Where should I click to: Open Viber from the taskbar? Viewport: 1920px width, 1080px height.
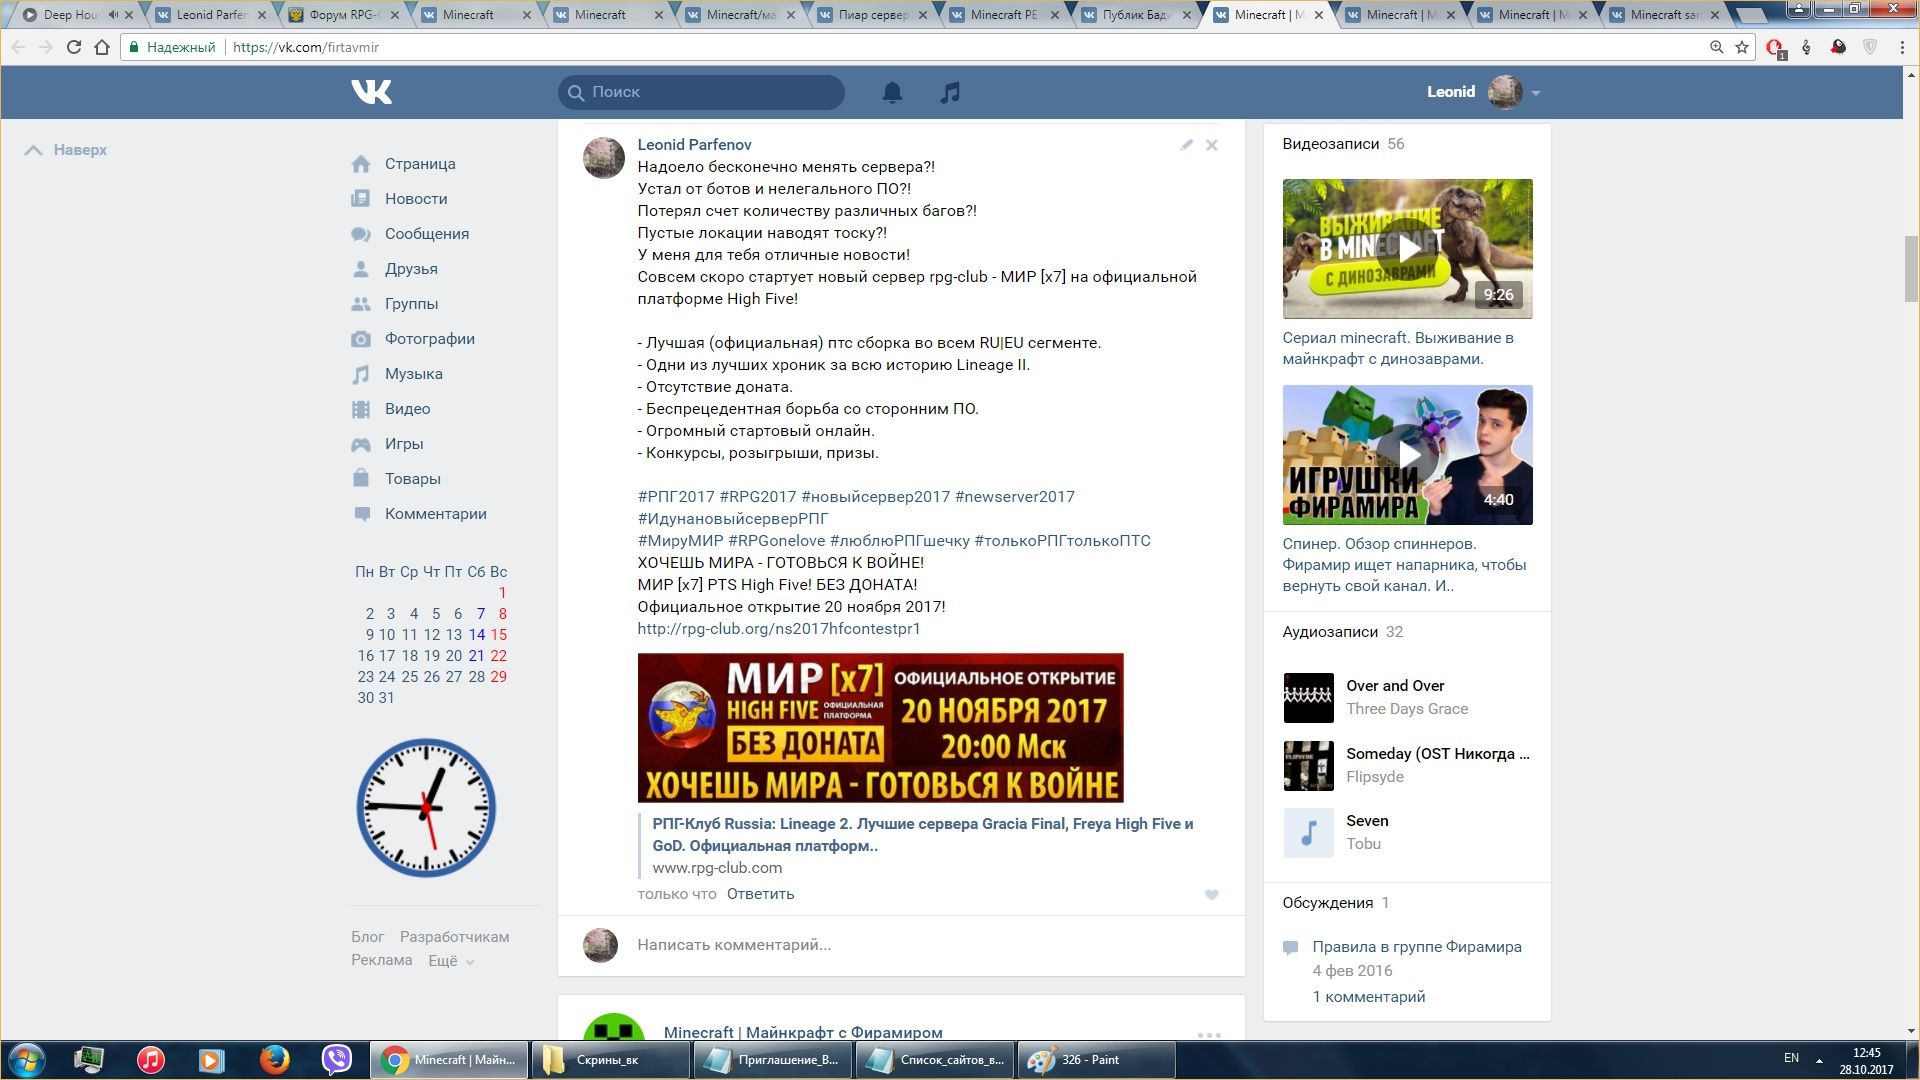coord(337,1059)
